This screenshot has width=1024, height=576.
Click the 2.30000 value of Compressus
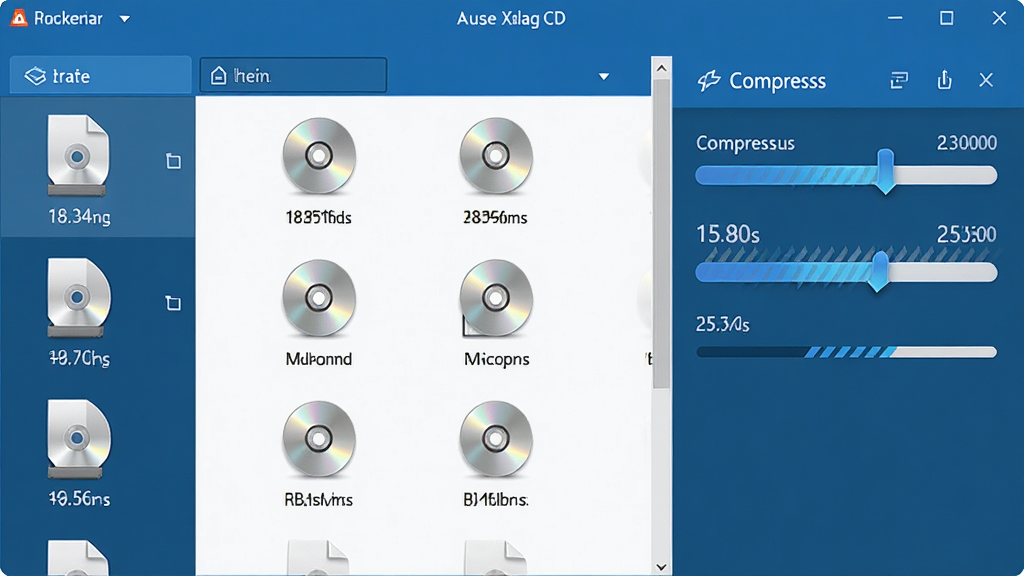pyautogui.click(x=967, y=143)
